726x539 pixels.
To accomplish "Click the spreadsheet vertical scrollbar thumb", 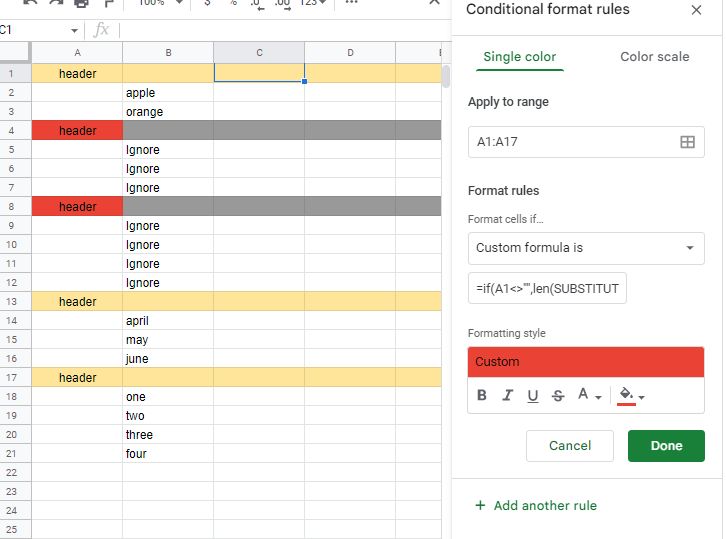I will [446, 76].
